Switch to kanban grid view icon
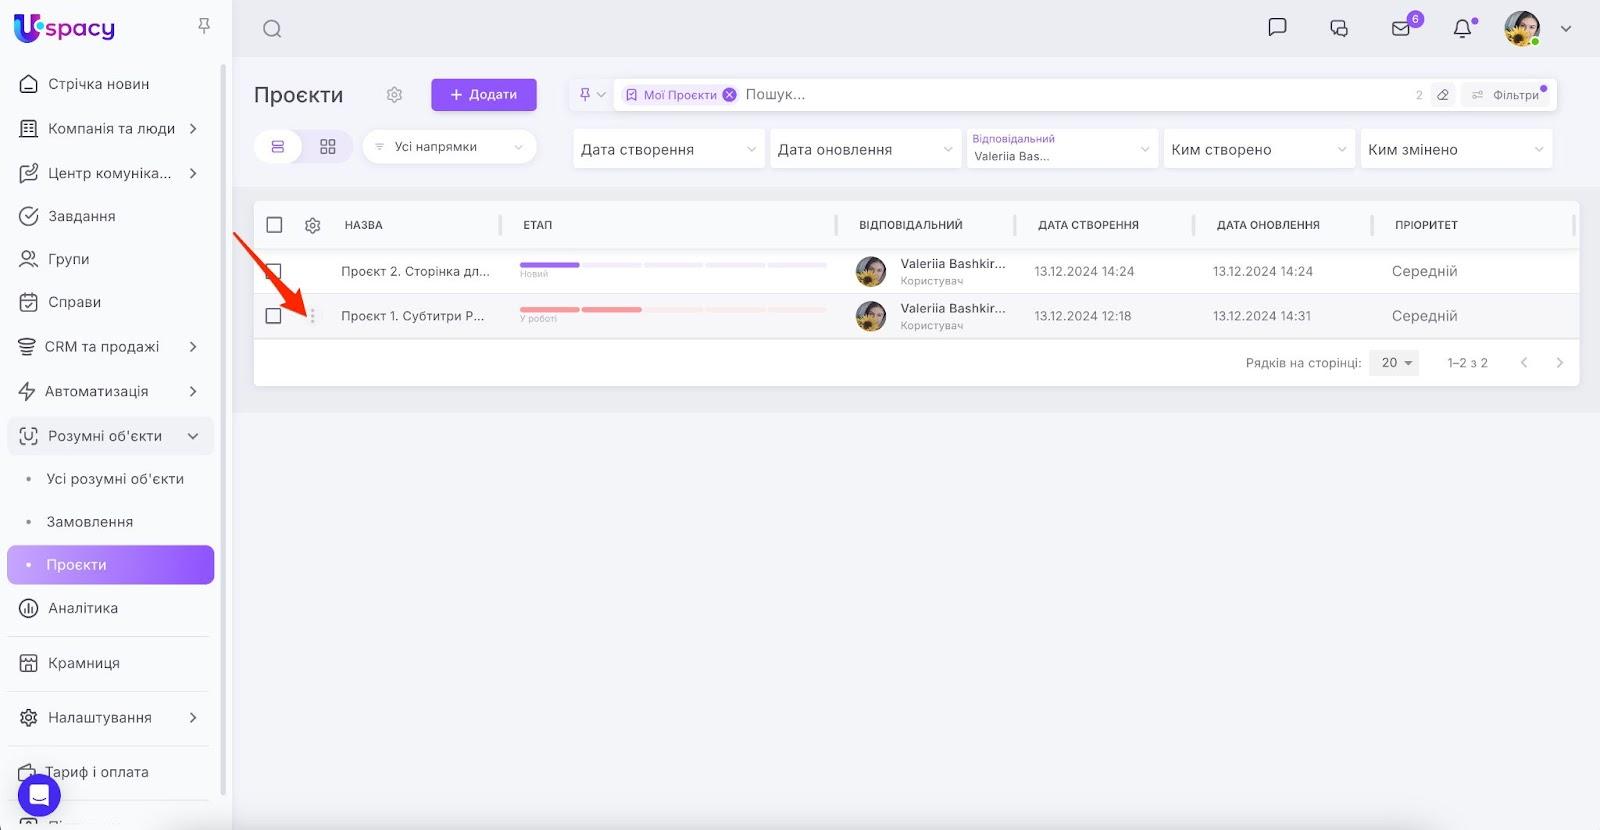Screen dimensions: 1600x830 tap(328, 147)
